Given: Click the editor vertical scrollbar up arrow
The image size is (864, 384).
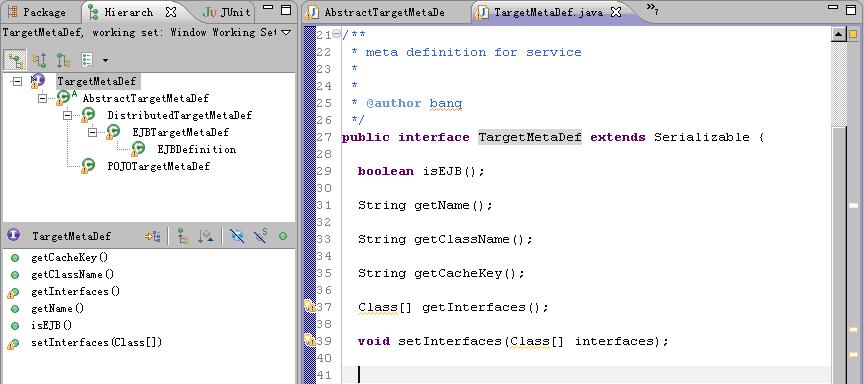Looking at the screenshot, I should click(838, 34).
